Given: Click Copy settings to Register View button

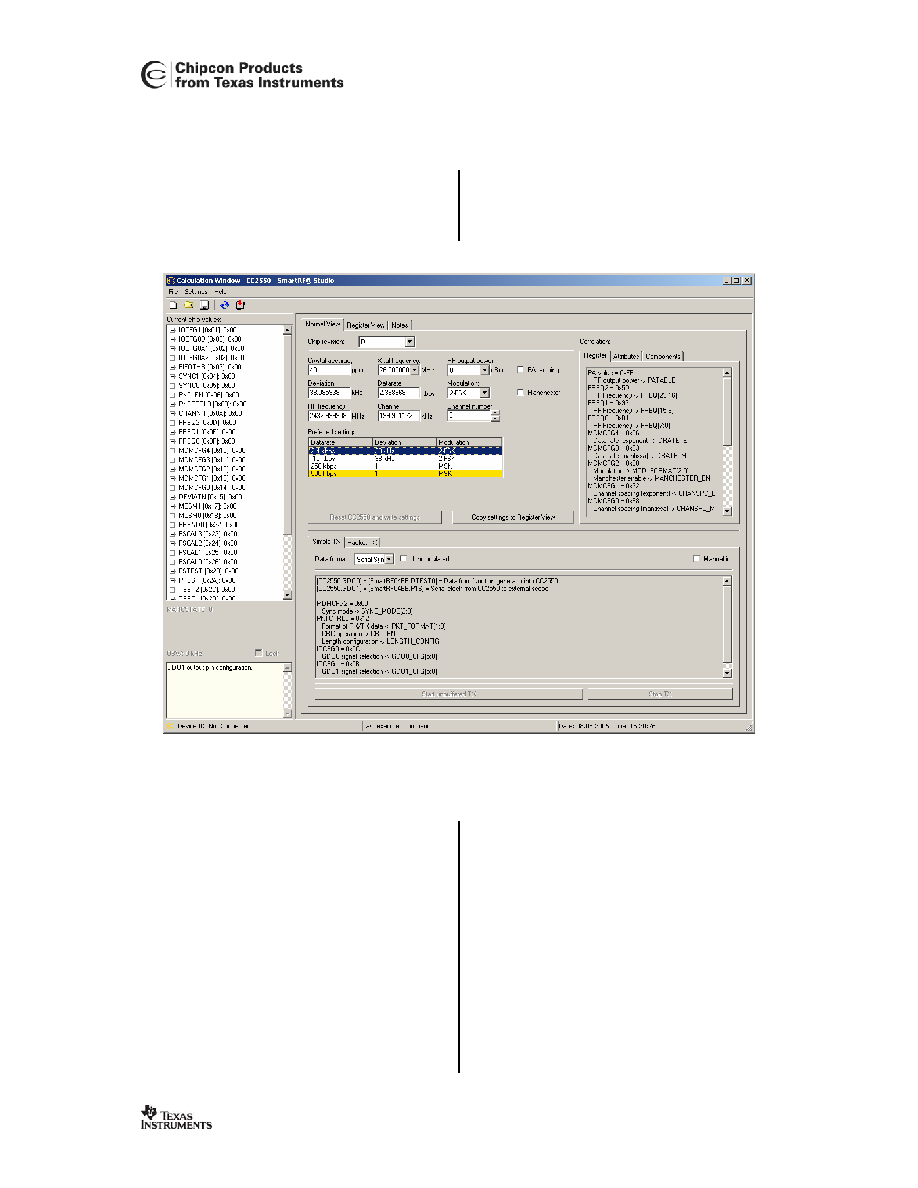Looking at the screenshot, I should point(513,517).
